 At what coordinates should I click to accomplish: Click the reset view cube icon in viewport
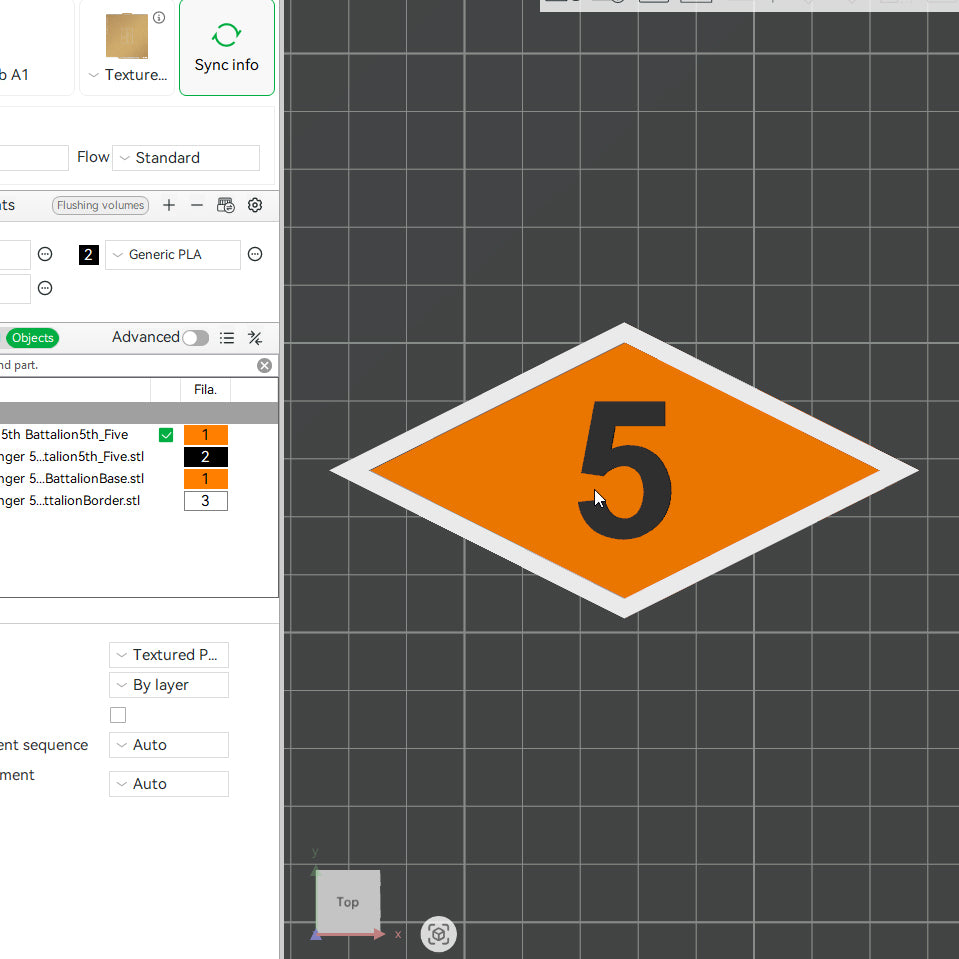click(x=438, y=934)
